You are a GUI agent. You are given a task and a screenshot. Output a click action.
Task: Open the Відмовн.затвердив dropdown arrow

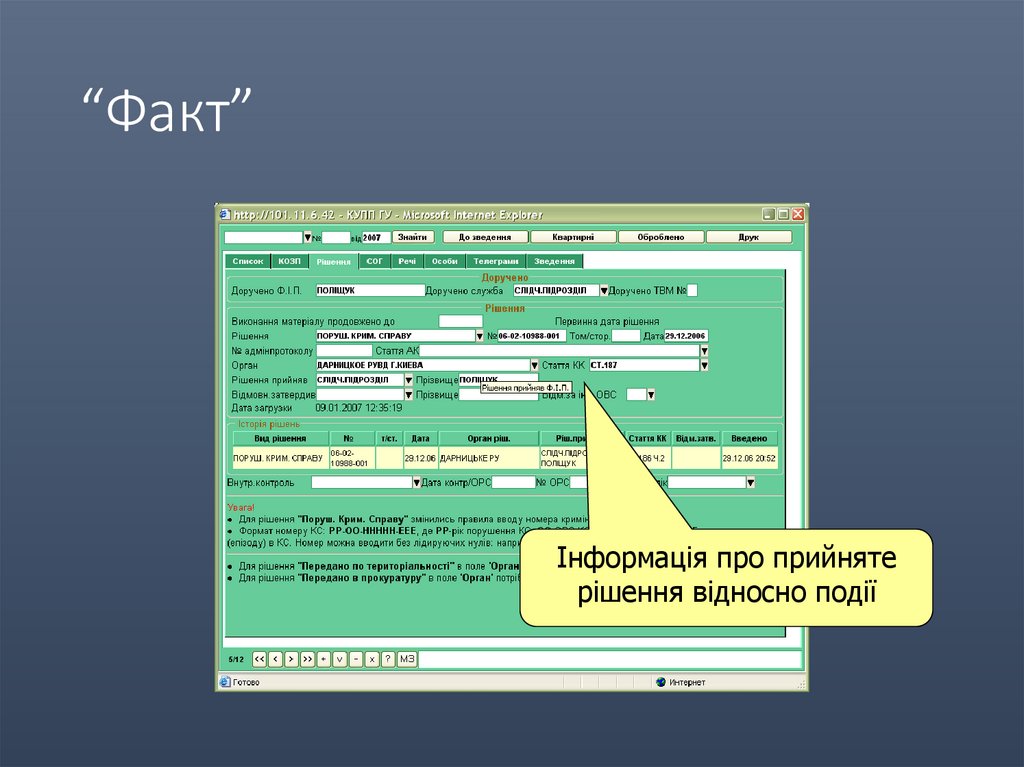click(409, 395)
